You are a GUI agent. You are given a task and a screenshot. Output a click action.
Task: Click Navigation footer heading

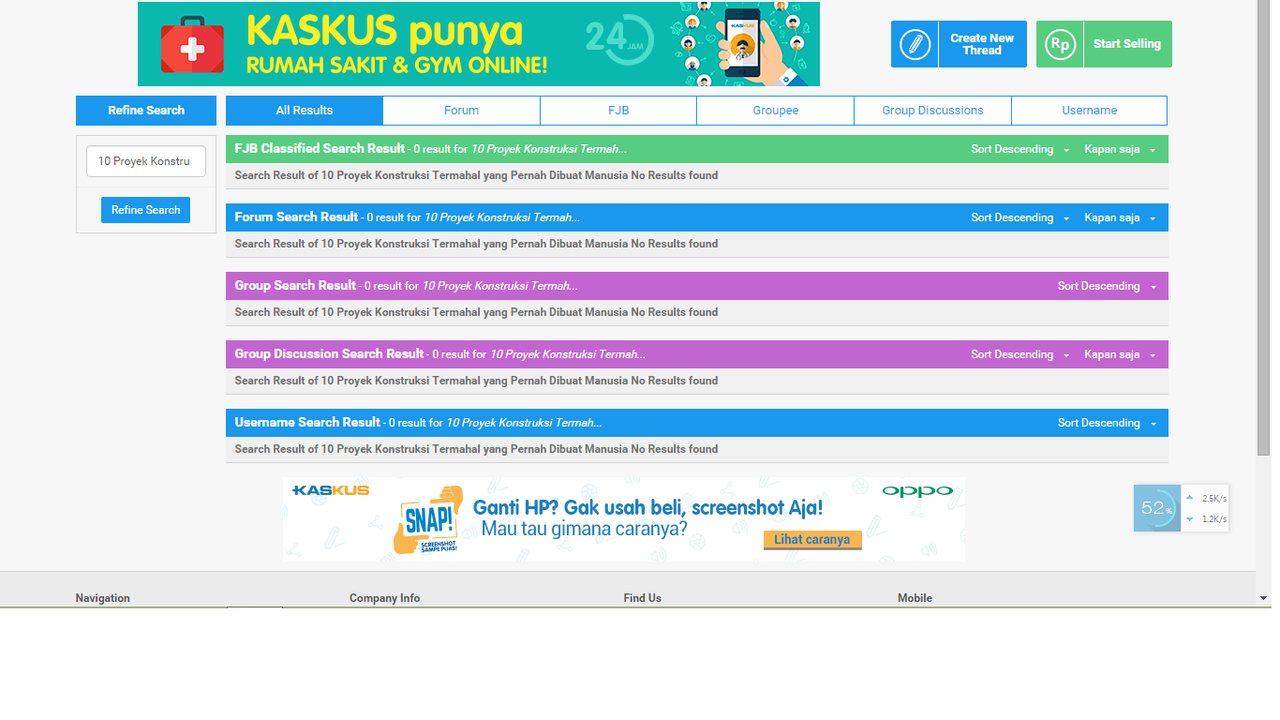pos(103,598)
